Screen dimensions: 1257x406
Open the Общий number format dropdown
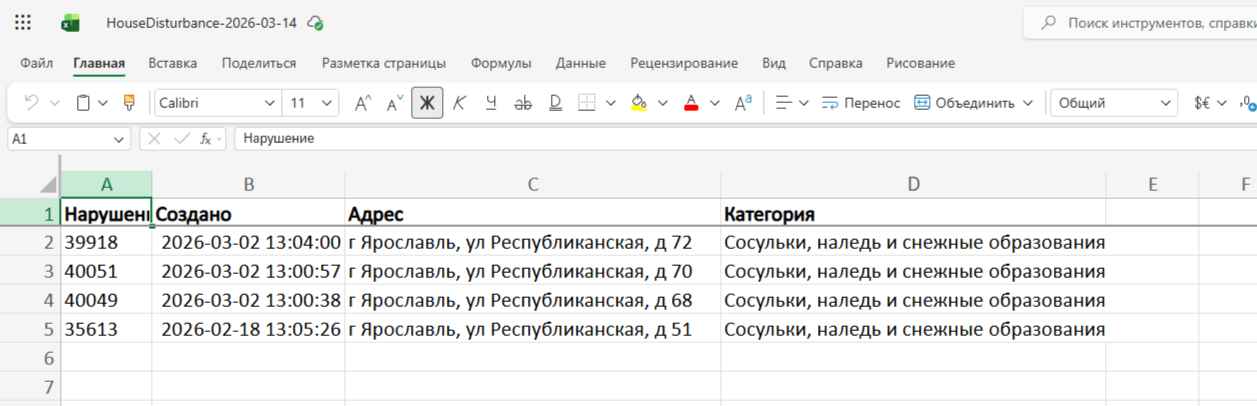click(x=1166, y=103)
